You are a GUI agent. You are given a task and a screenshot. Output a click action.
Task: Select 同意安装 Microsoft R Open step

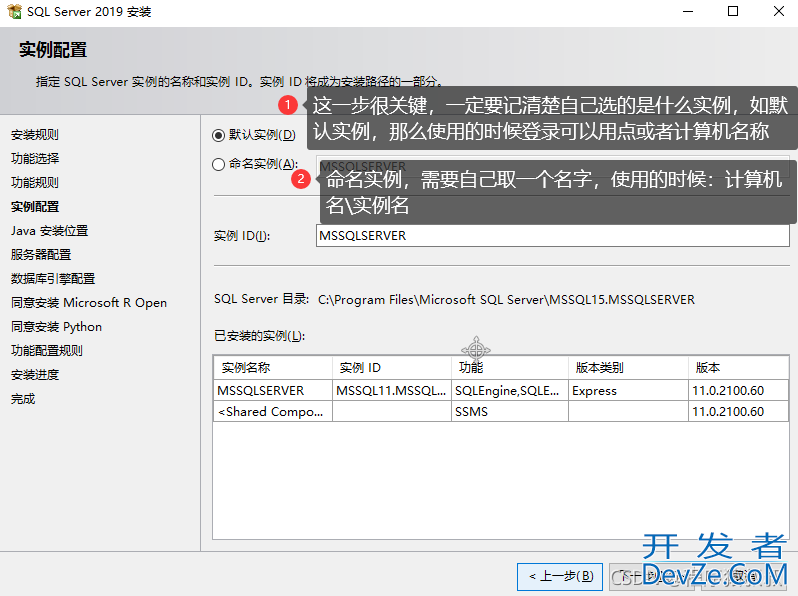89,303
